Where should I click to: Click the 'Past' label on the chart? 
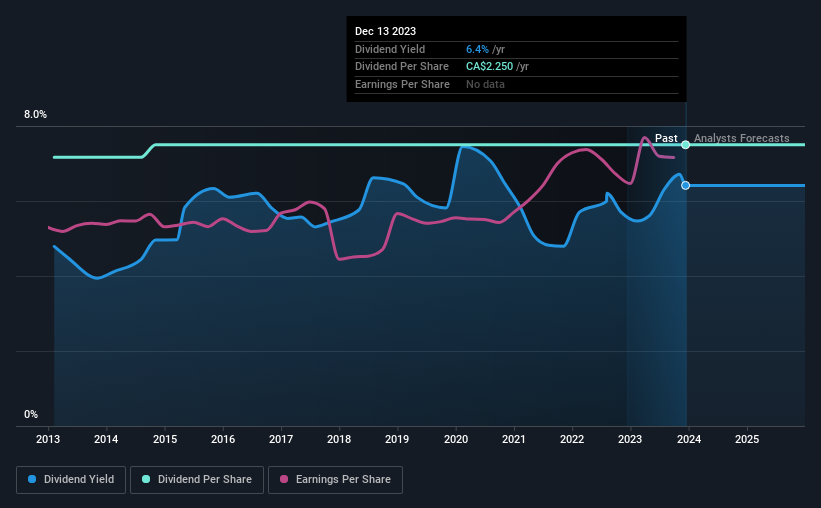pos(666,138)
